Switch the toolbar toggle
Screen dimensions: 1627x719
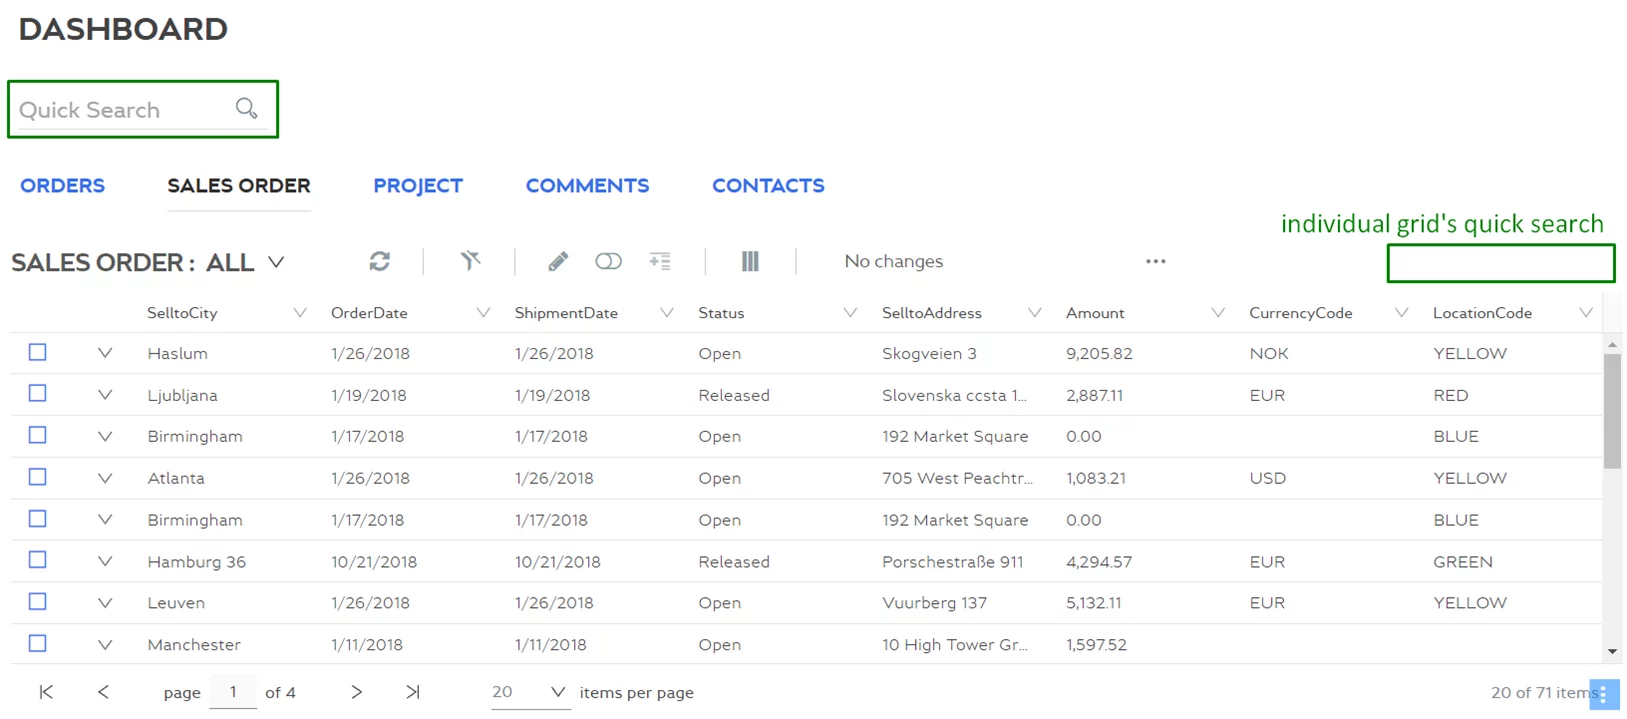tap(608, 261)
